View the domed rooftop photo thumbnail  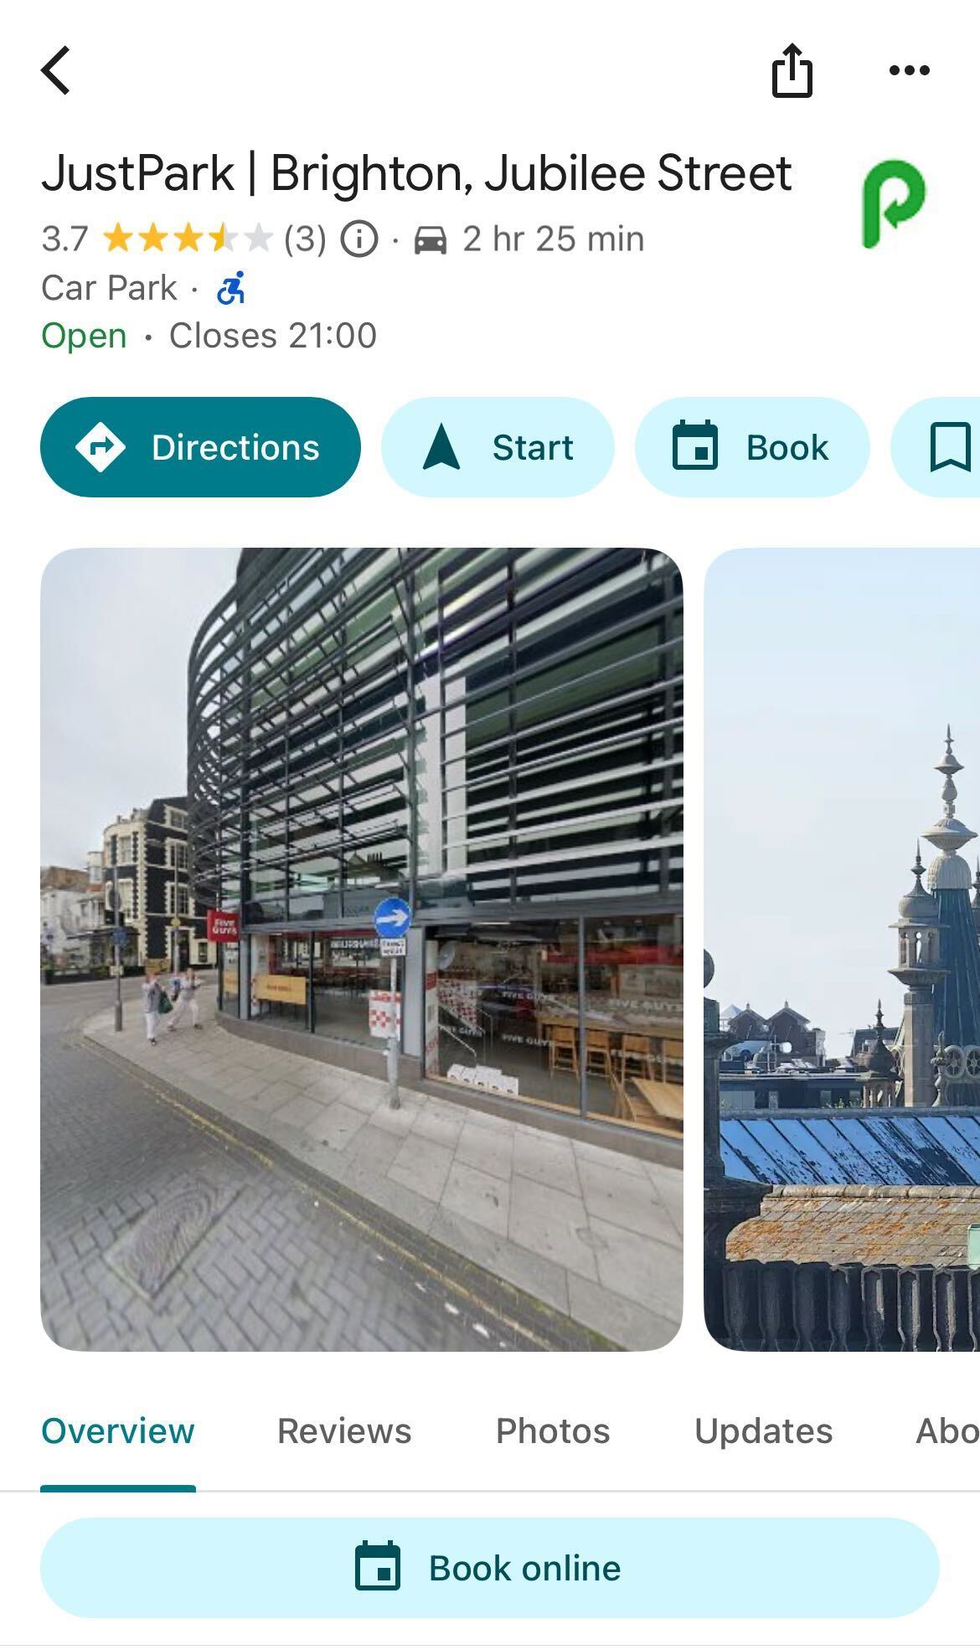tap(842, 949)
